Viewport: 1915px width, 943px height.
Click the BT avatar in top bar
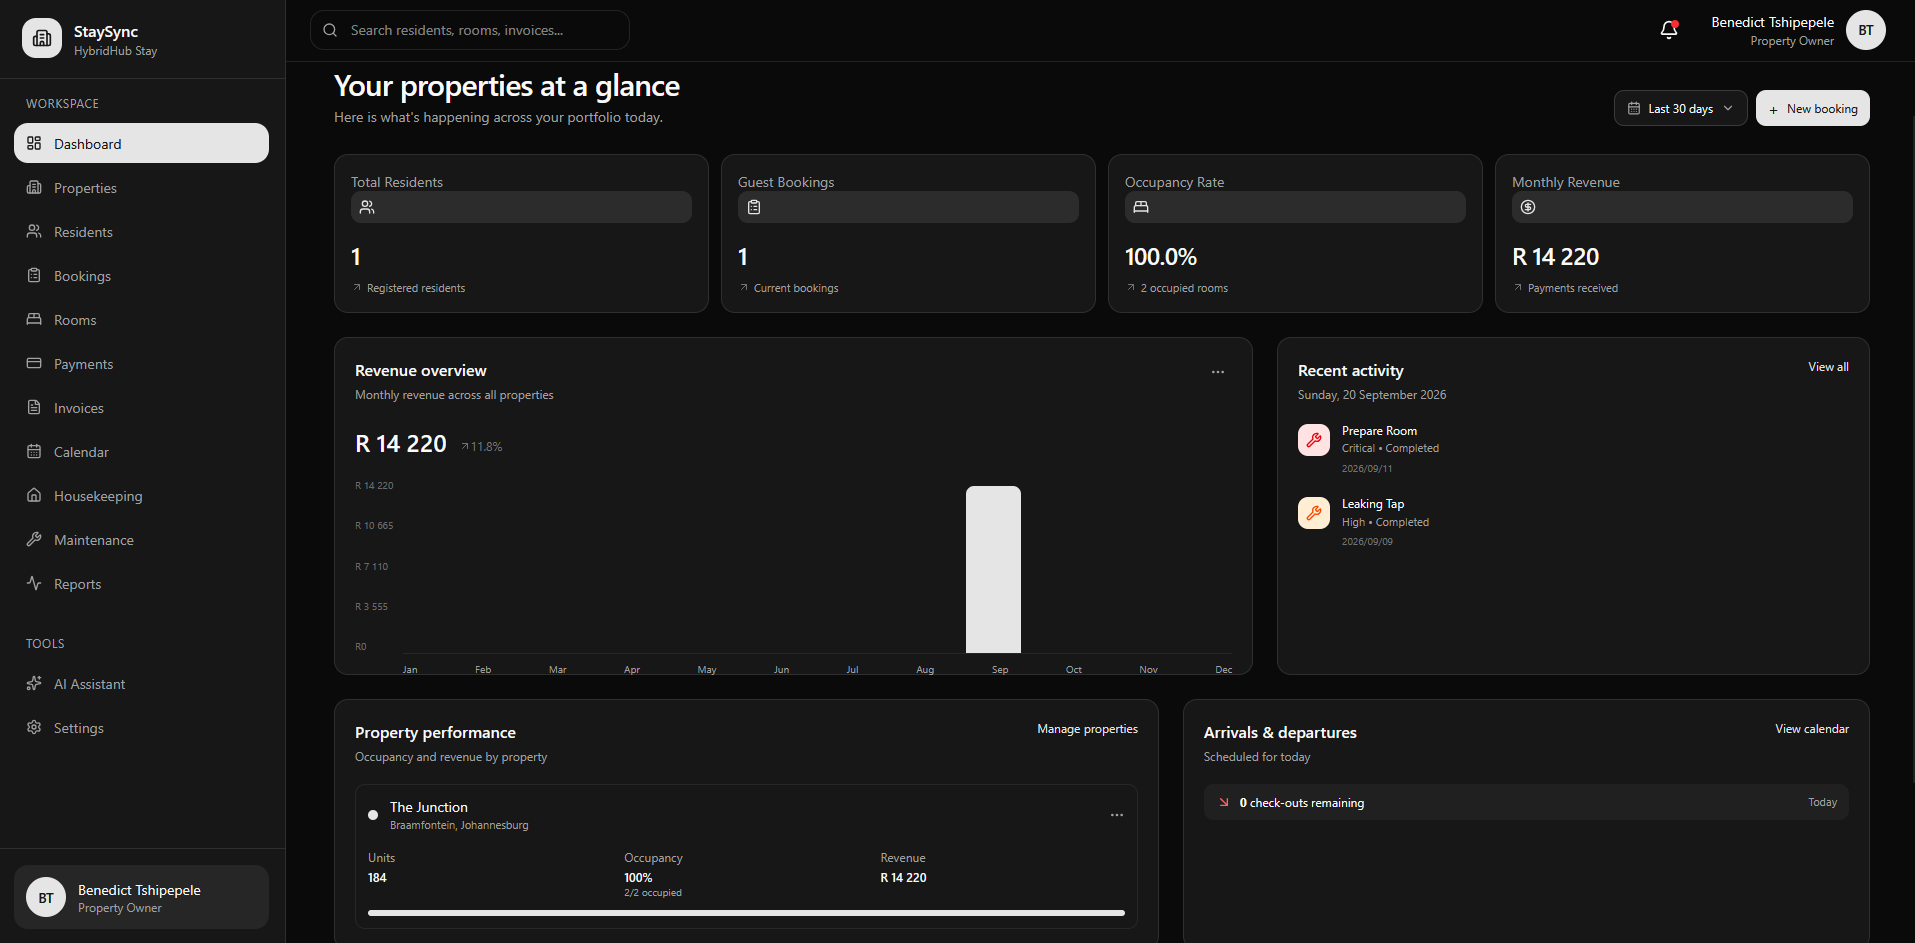click(x=1866, y=30)
